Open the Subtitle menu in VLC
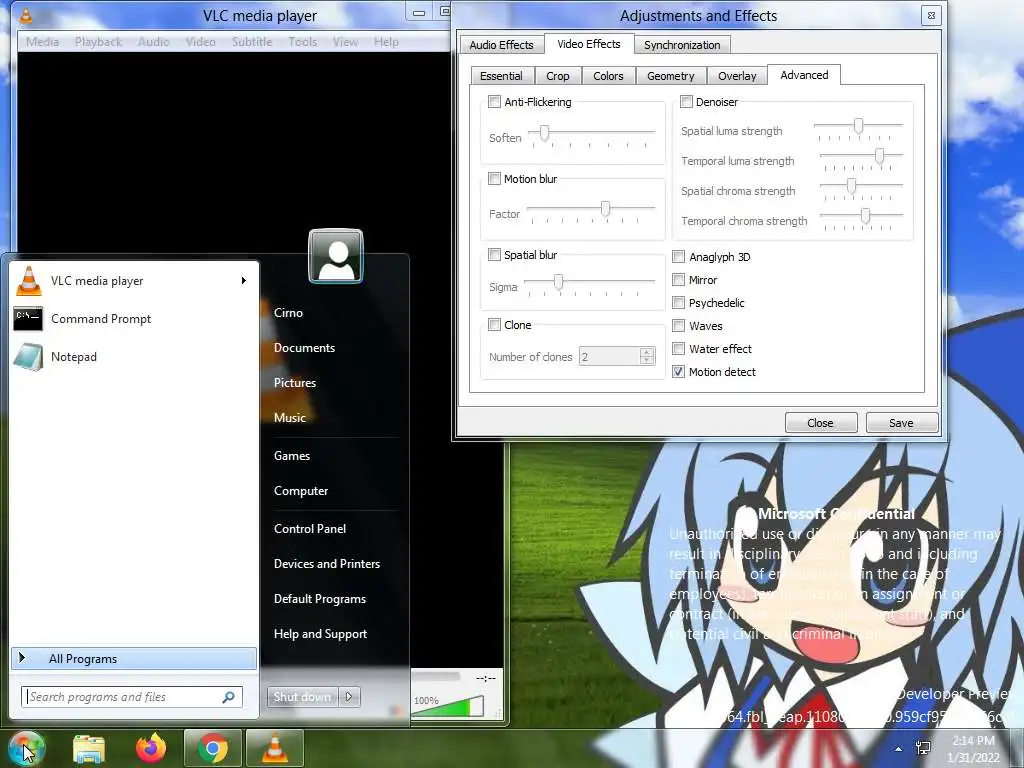The height and width of the screenshot is (768, 1024). (x=251, y=42)
